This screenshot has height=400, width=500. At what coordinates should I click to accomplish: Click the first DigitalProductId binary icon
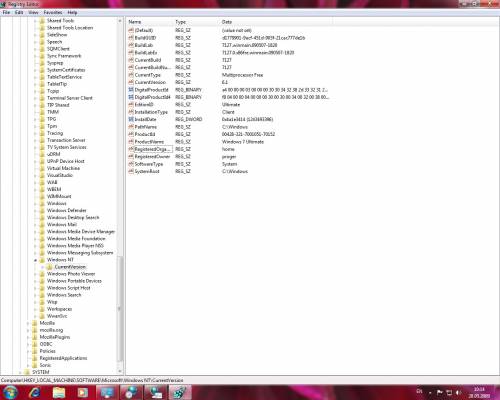click(x=131, y=90)
